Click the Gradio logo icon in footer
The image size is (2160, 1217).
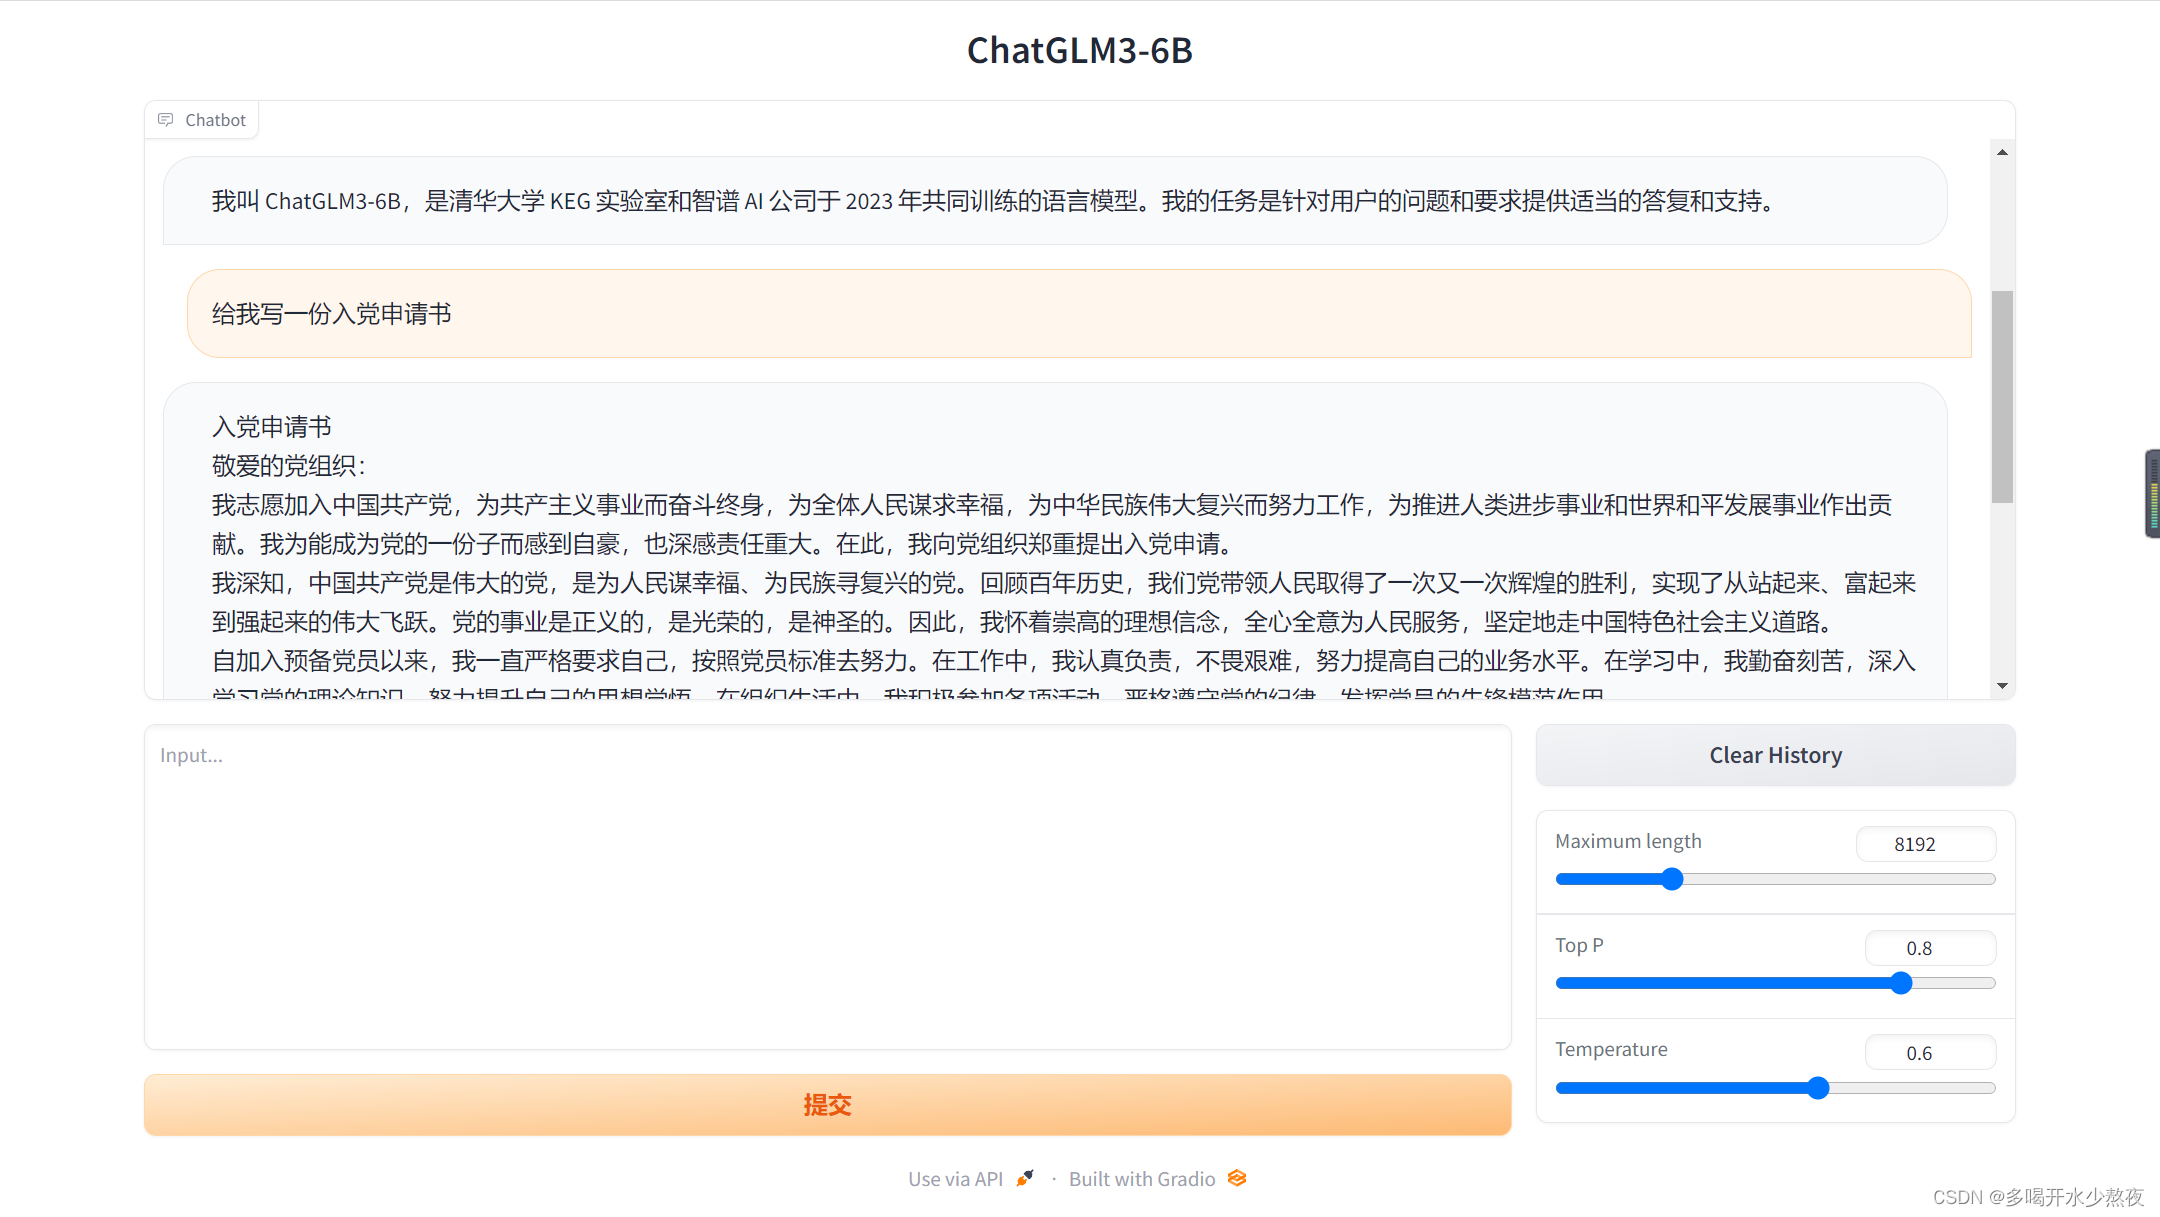(x=1237, y=1178)
